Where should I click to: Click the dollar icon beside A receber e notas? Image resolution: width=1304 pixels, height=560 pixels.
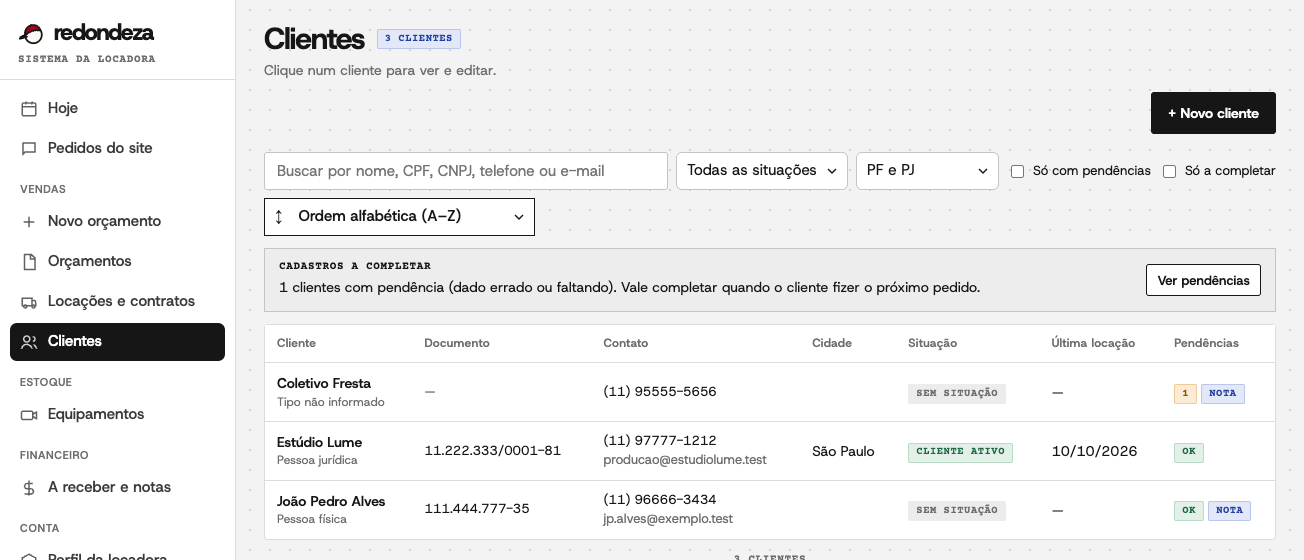coord(29,487)
